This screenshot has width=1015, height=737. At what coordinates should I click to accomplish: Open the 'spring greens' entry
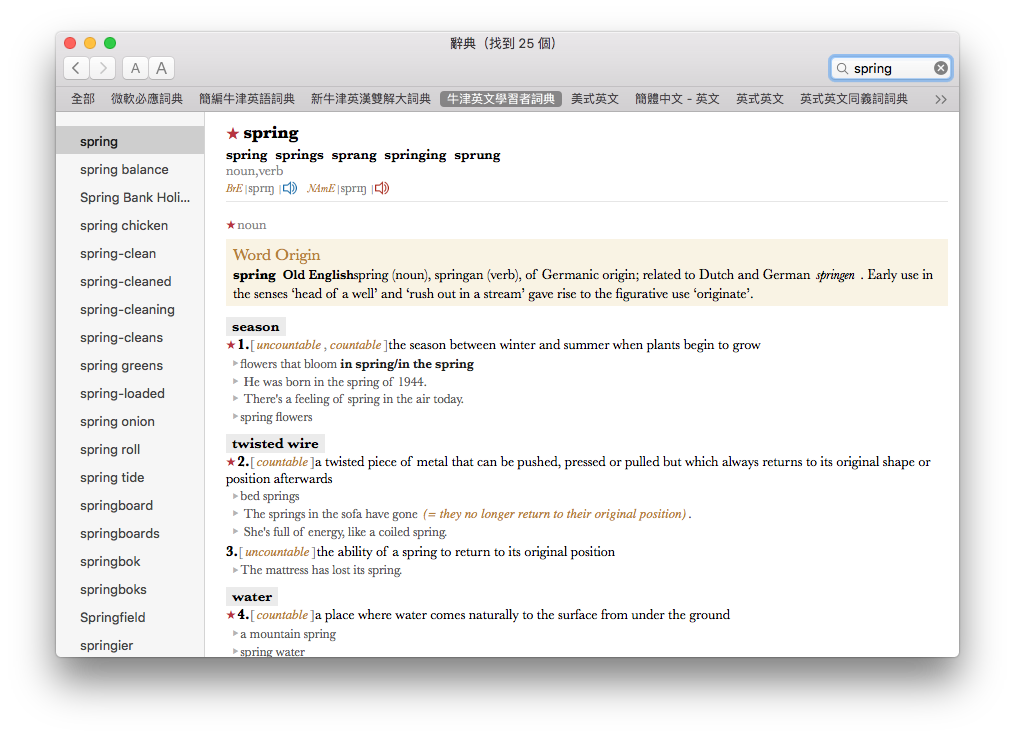coord(130,366)
